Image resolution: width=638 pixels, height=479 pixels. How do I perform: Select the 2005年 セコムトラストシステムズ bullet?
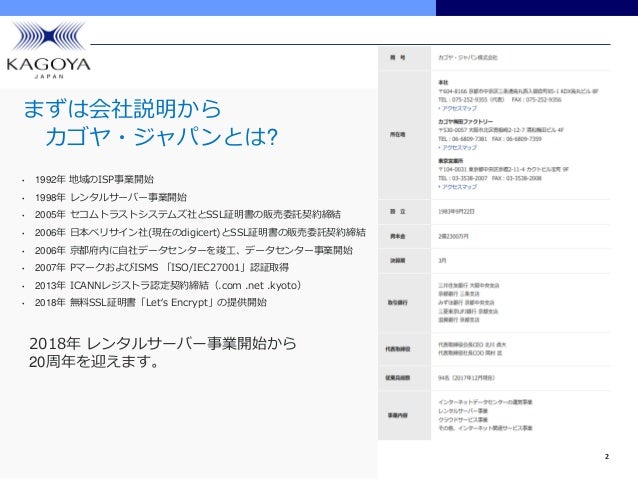click(188, 214)
